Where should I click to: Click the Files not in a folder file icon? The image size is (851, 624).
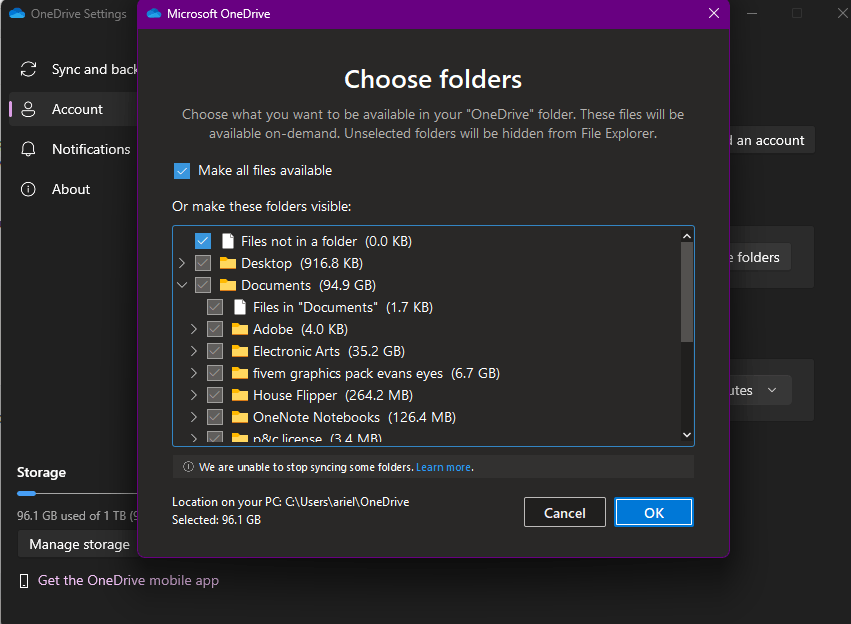[x=228, y=241]
